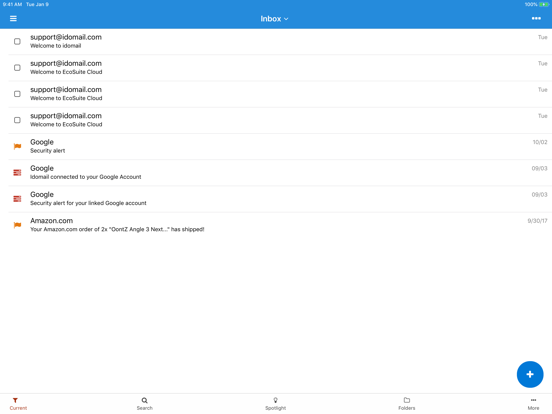Viewport: 552px width, 414px height.
Task: Select checkbox for Welcome to idomail email
Action: (17, 42)
